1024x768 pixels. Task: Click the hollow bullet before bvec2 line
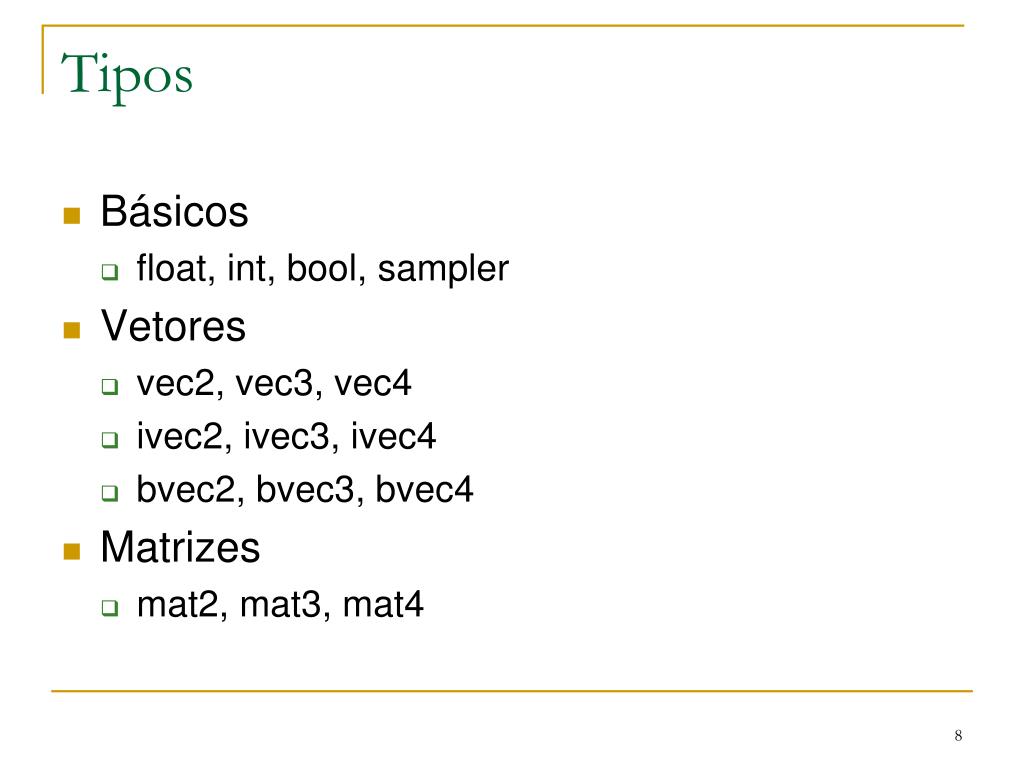tap(110, 492)
